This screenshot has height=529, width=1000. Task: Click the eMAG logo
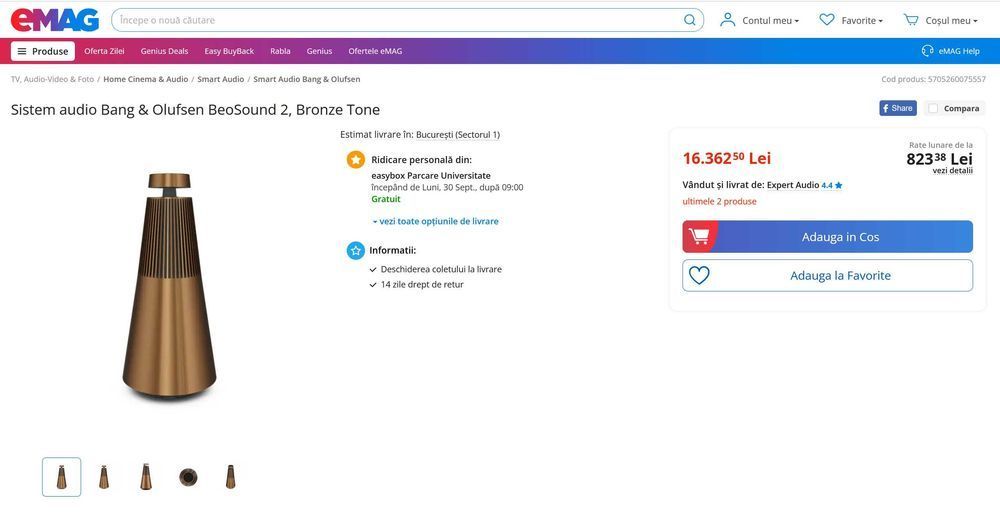pyautogui.click(x=55, y=20)
